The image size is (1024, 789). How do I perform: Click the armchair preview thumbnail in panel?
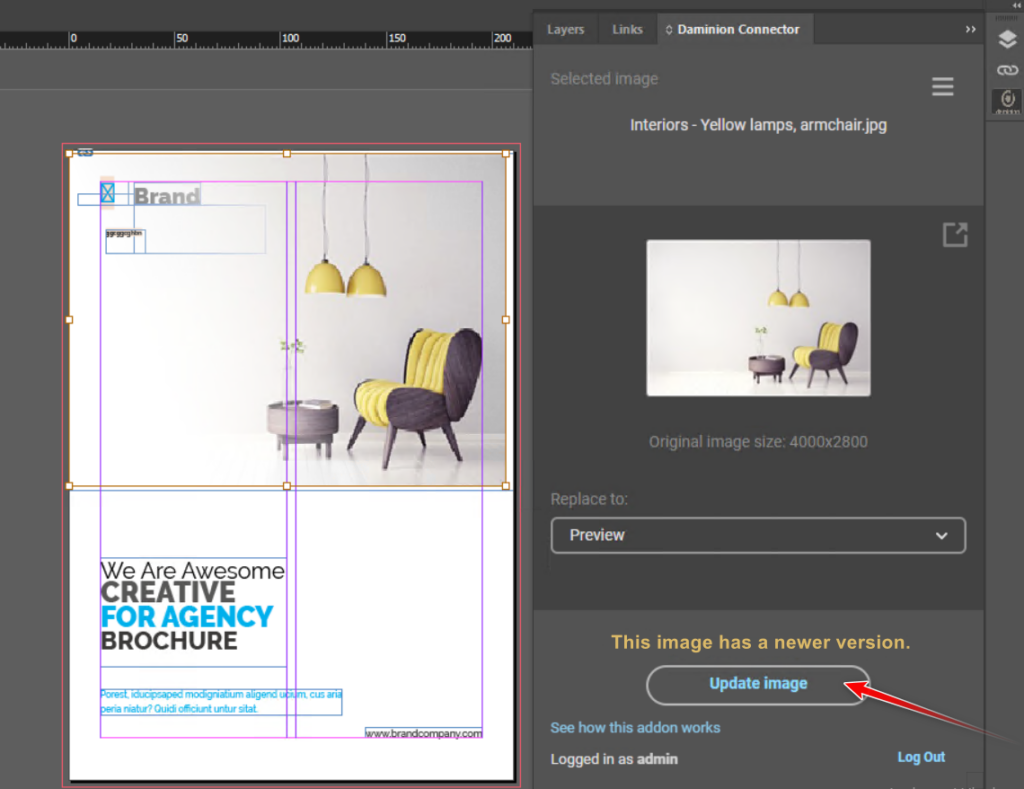(758, 318)
